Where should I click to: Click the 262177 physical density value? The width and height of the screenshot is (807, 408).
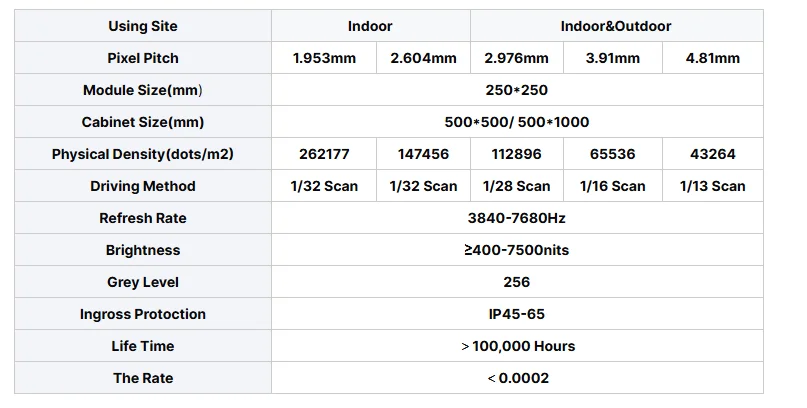tap(324, 154)
